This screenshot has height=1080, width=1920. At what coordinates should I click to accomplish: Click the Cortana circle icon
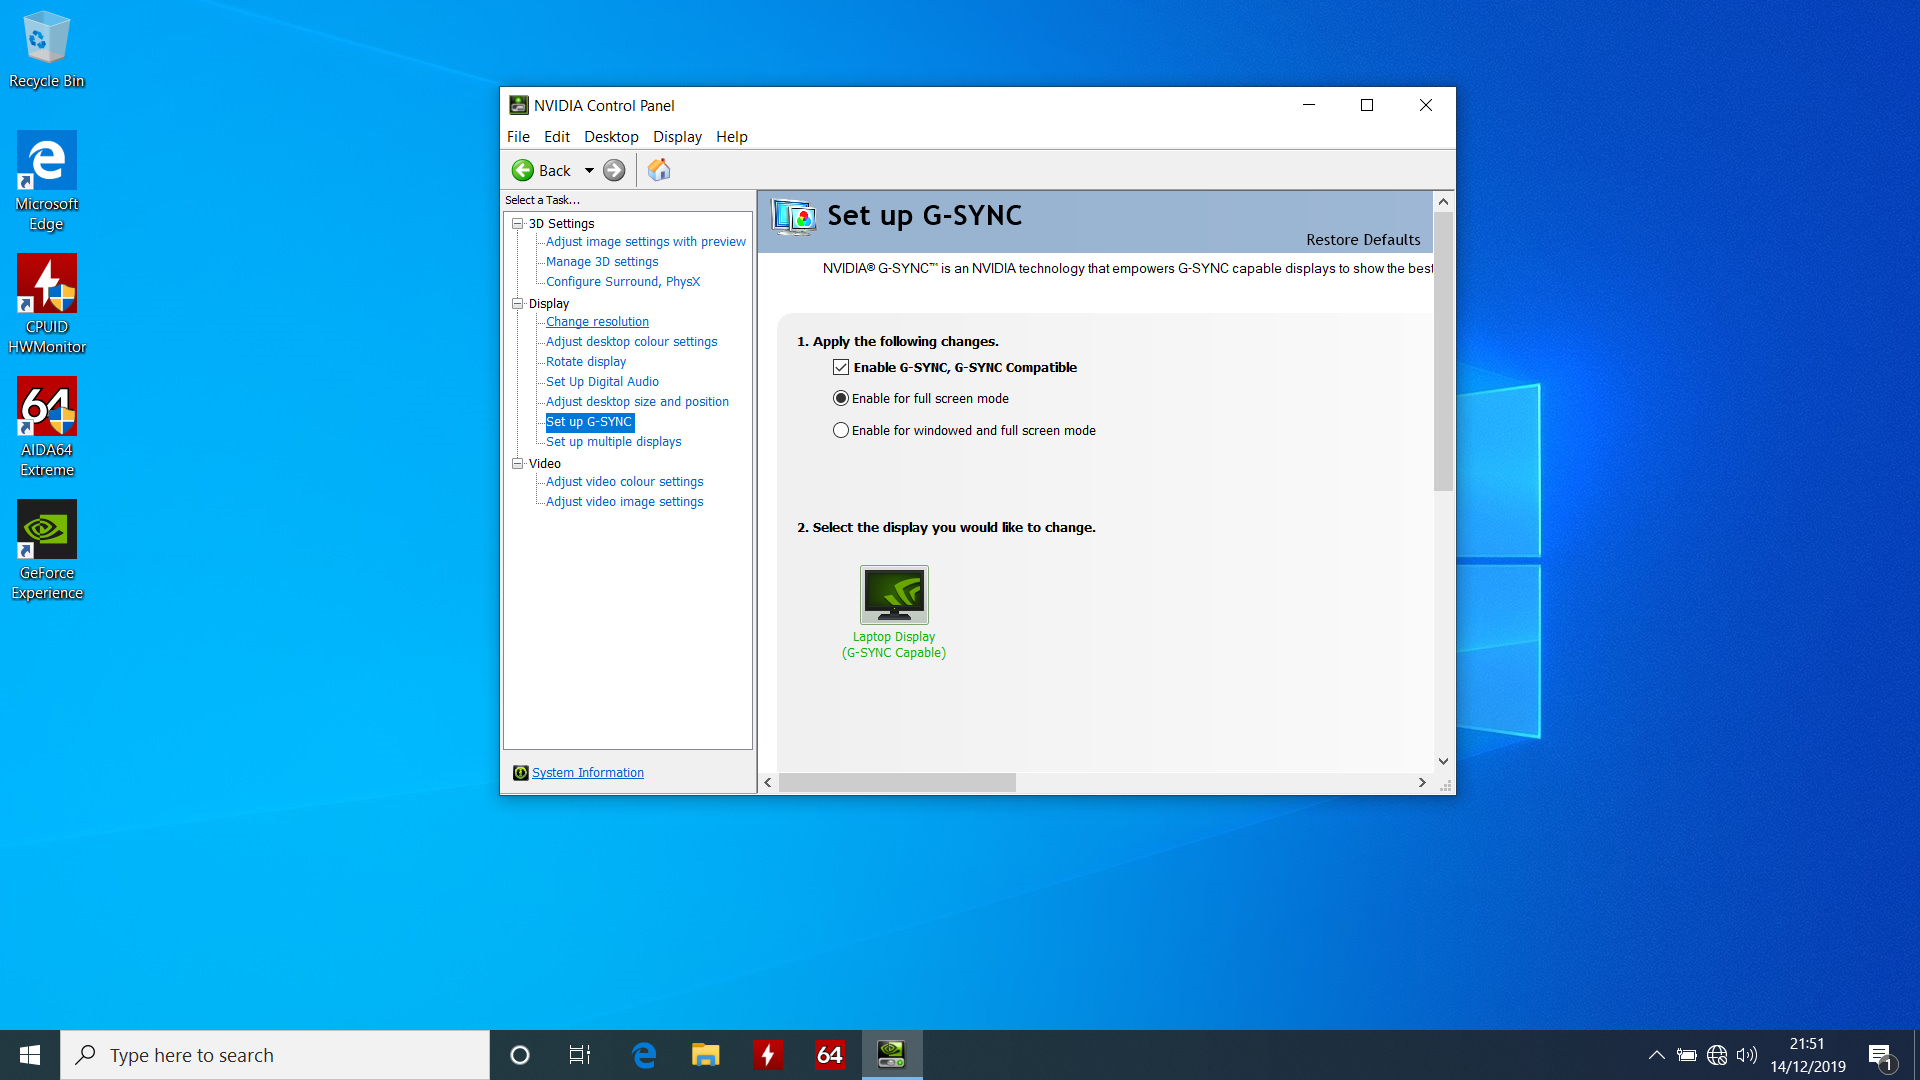click(519, 1055)
